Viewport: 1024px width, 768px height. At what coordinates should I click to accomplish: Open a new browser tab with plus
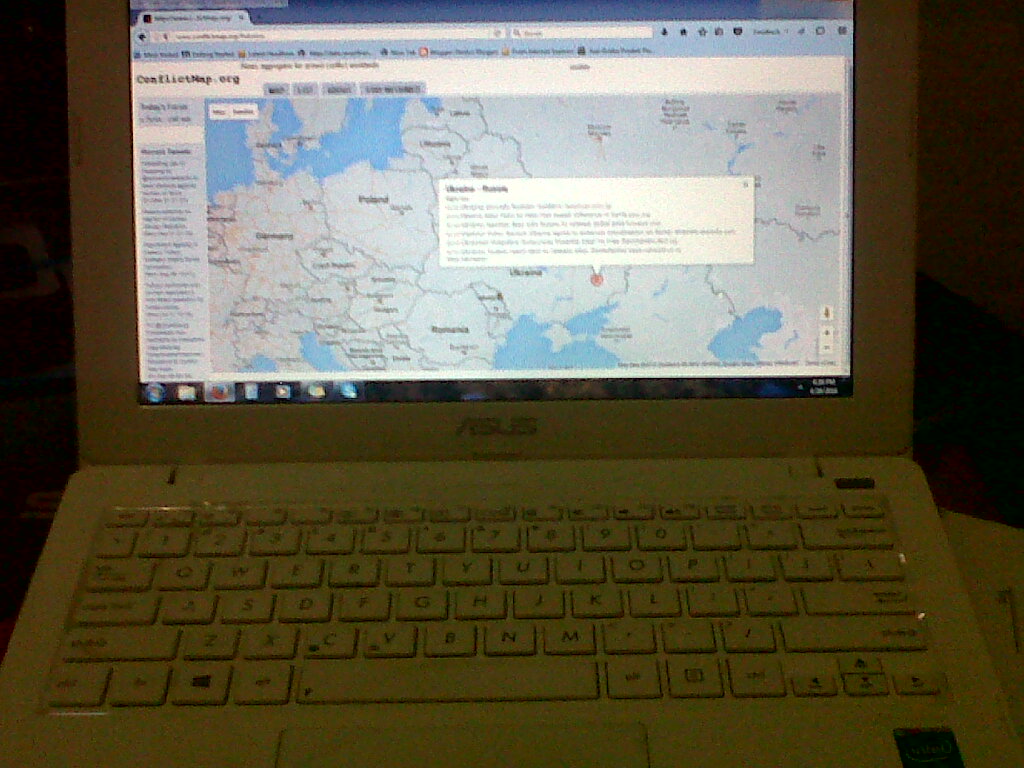click(x=258, y=17)
